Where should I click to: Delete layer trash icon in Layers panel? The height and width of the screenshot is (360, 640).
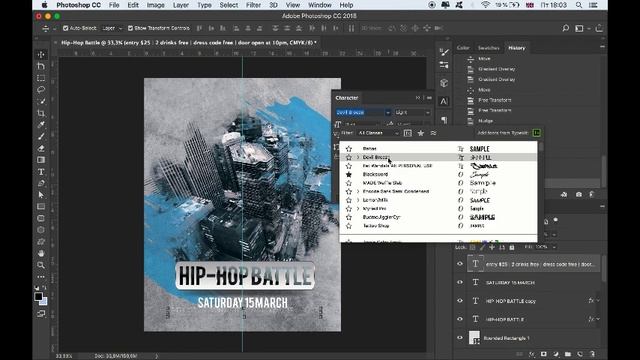click(592, 354)
